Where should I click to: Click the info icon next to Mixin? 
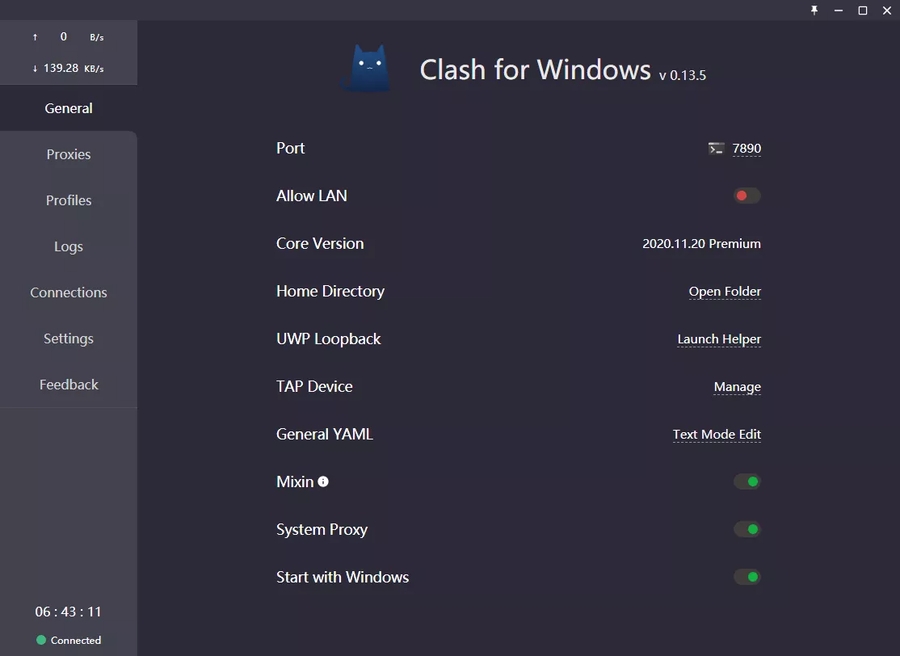pos(323,481)
